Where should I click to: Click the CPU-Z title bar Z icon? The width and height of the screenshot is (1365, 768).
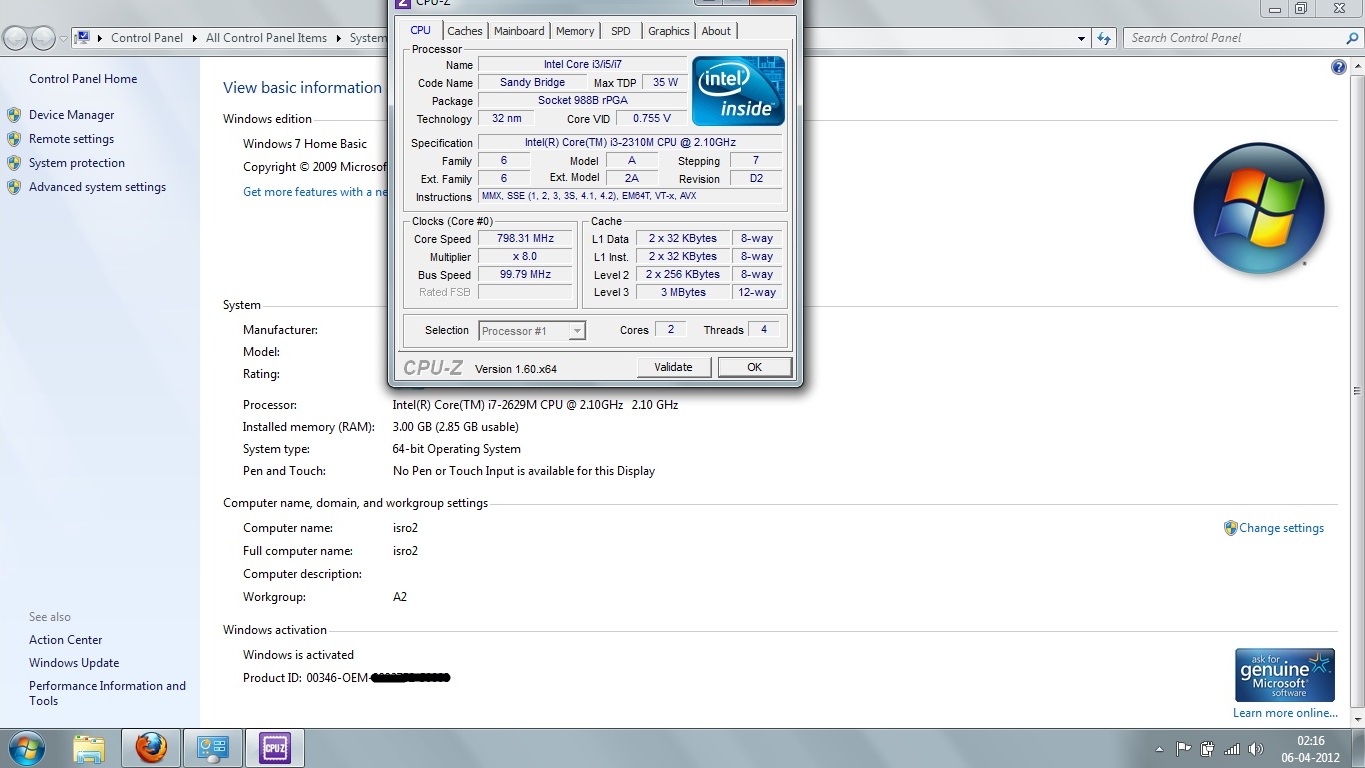[x=403, y=3]
